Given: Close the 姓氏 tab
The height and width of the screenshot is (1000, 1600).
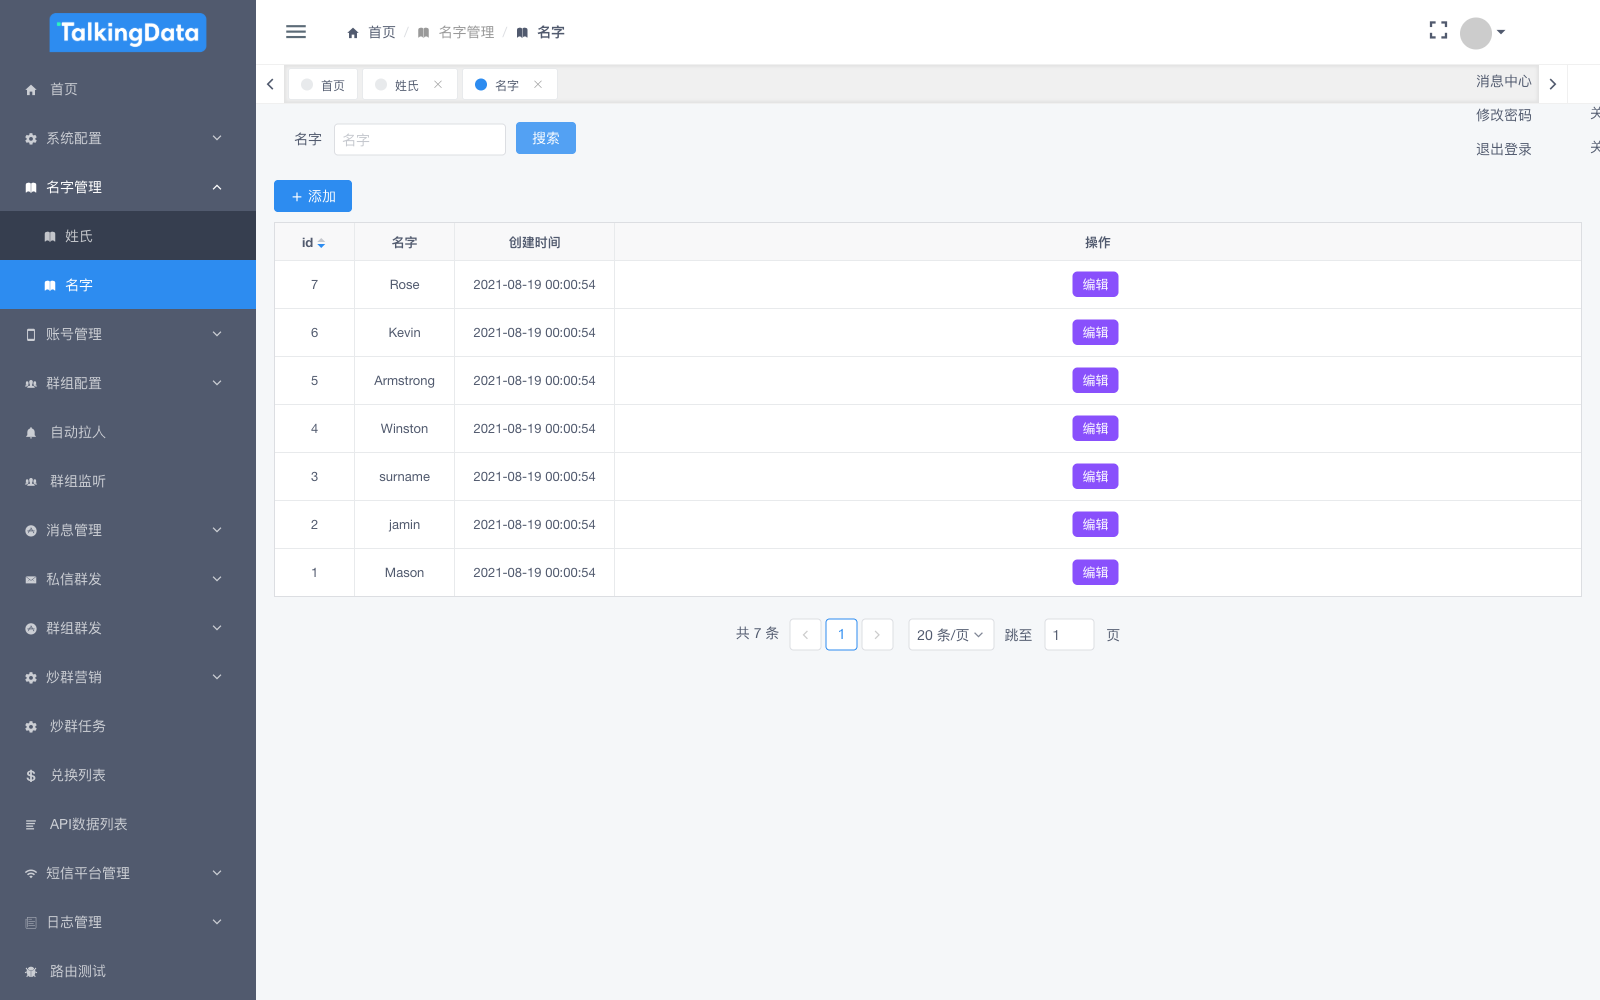Looking at the screenshot, I should tap(438, 85).
